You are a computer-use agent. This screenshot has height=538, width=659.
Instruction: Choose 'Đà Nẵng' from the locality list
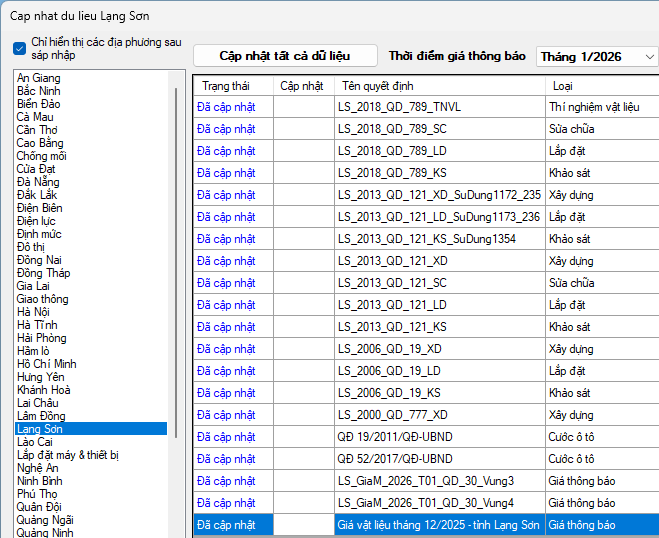pos(37,182)
